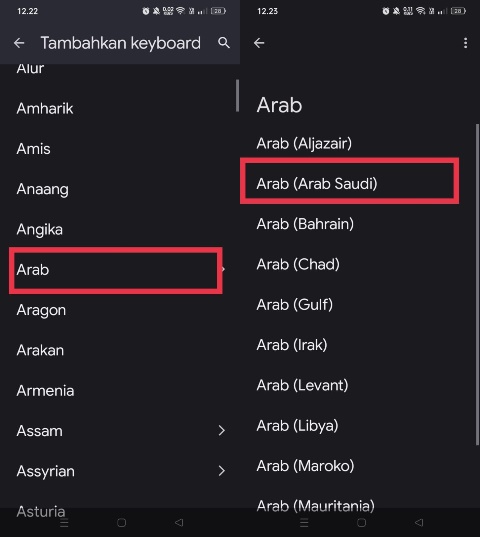Open the search magnifier icon
This screenshot has width=480, height=537.
tap(224, 43)
